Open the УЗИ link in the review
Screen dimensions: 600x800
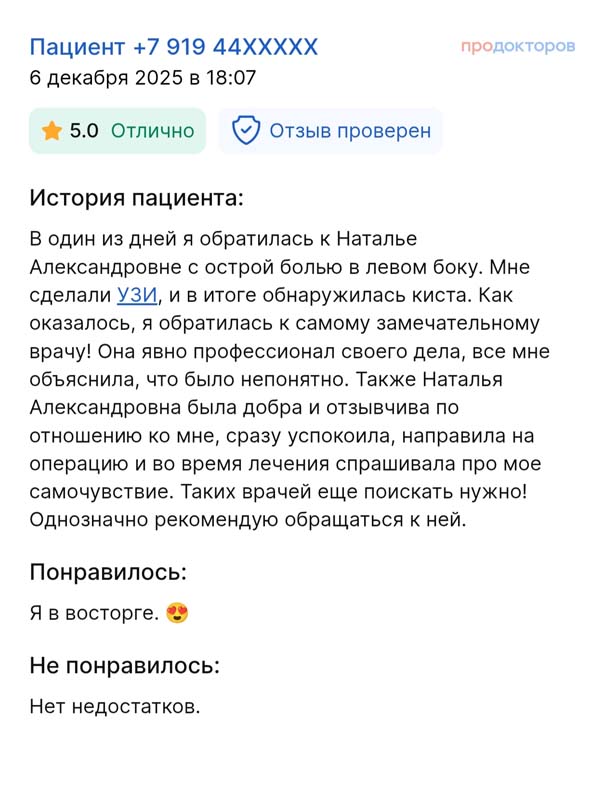pos(137,295)
